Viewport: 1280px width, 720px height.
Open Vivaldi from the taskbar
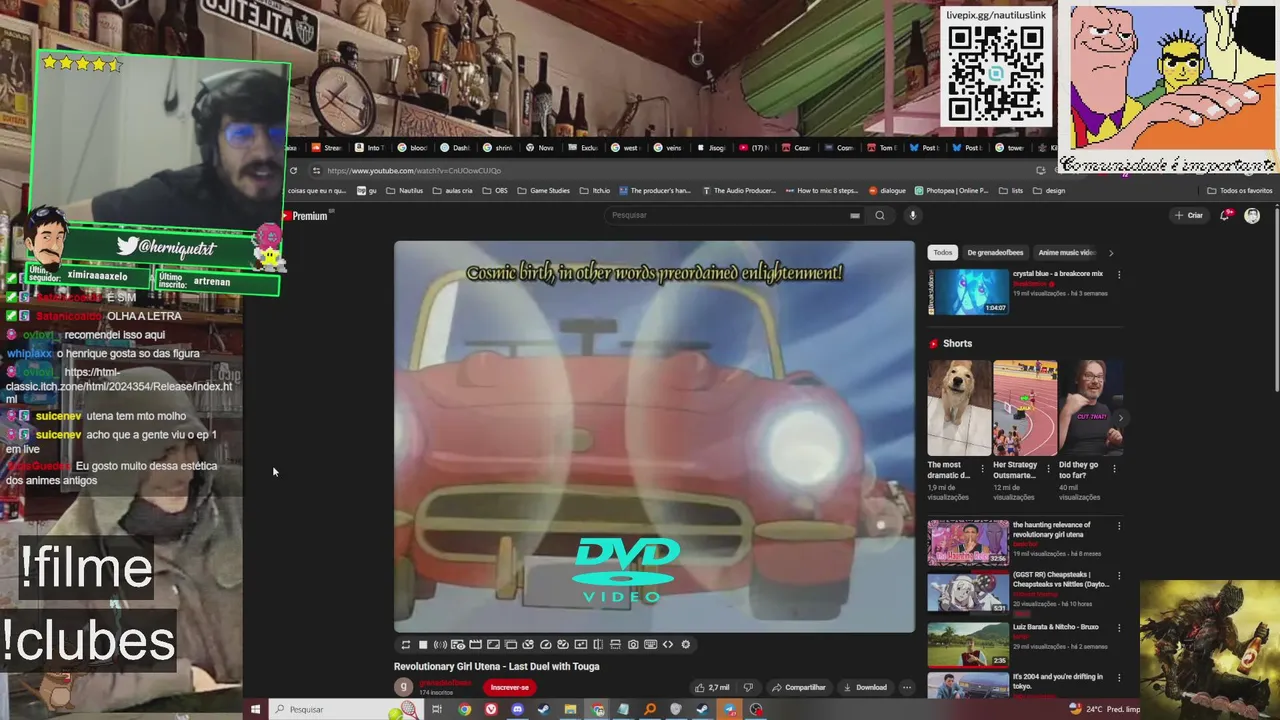click(491, 709)
